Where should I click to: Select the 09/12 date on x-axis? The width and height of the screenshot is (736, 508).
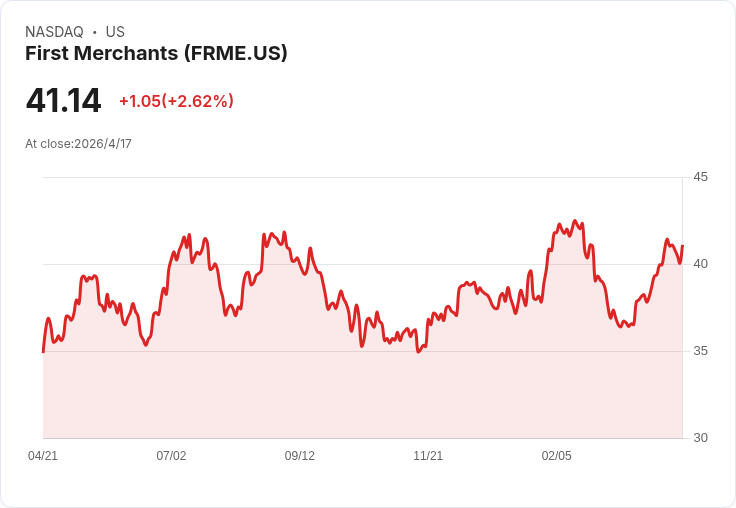(299, 456)
